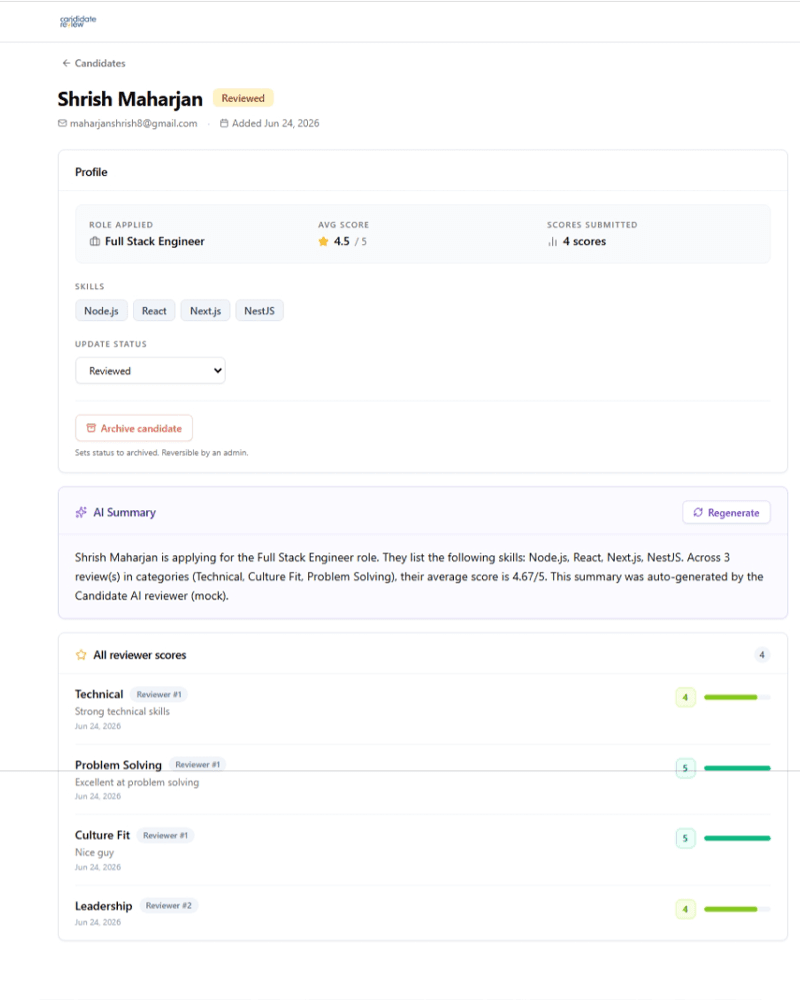Select the Node.js skill tag
Screen dimensions: 800x1000
(x=101, y=311)
